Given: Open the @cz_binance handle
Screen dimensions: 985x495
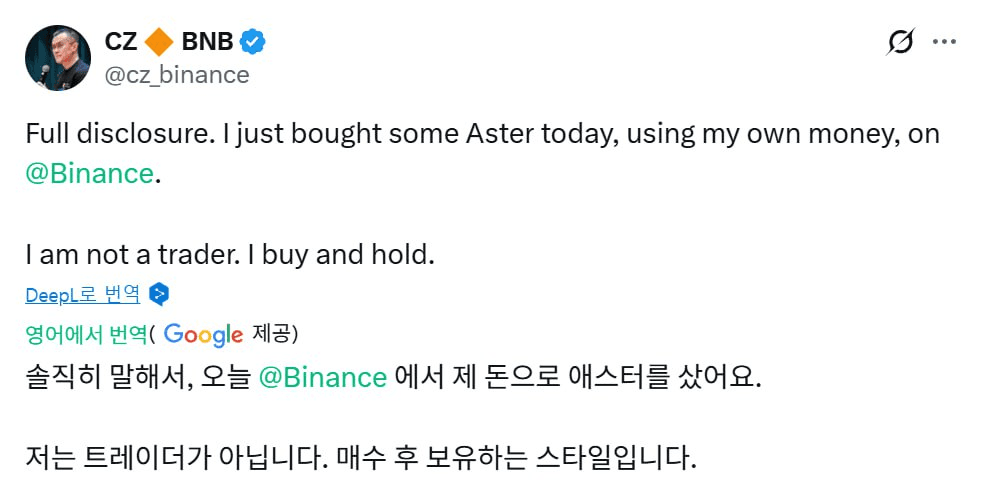Looking at the screenshot, I should coord(177,75).
